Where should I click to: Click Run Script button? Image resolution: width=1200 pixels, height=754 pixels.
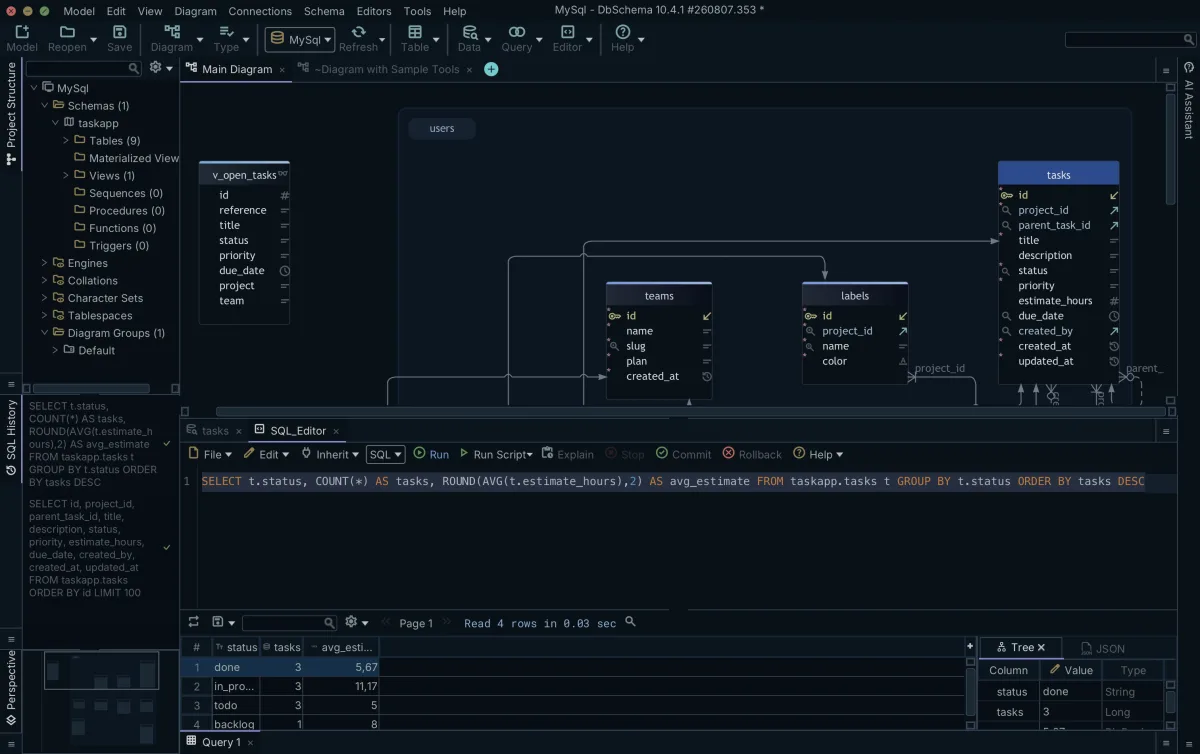point(498,454)
